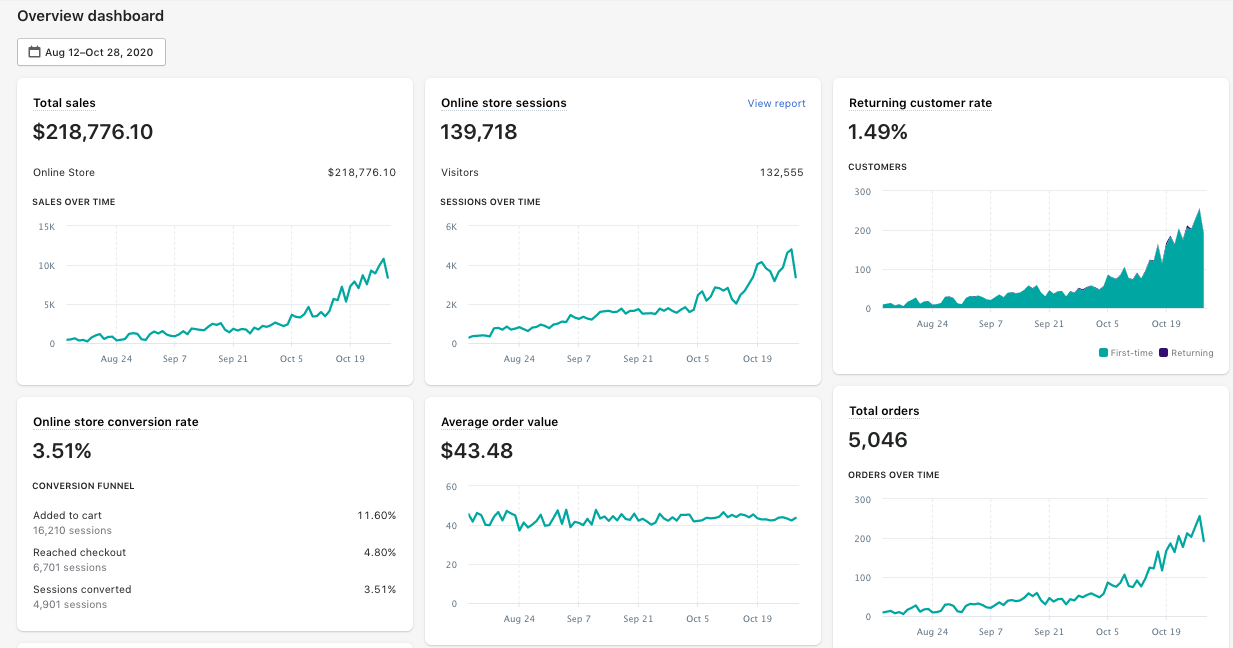Select the "Reached checkout" funnel step
The image size is (1233, 648).
pyautogui.click(x=79, y=552)
